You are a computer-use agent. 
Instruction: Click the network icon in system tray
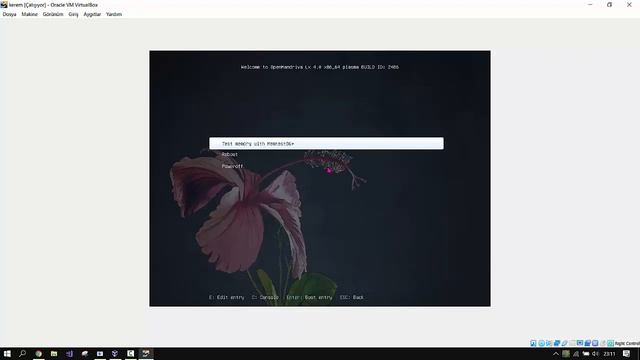tap(576, 354)
